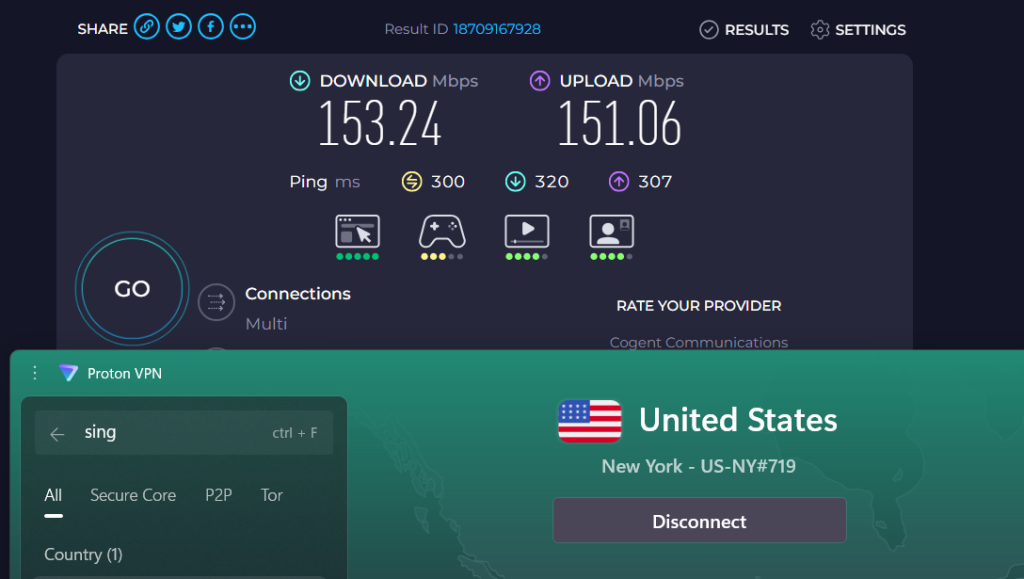Select the video chat performance icon
Viewport: 1024px width, 579px height.
point(611,232)
